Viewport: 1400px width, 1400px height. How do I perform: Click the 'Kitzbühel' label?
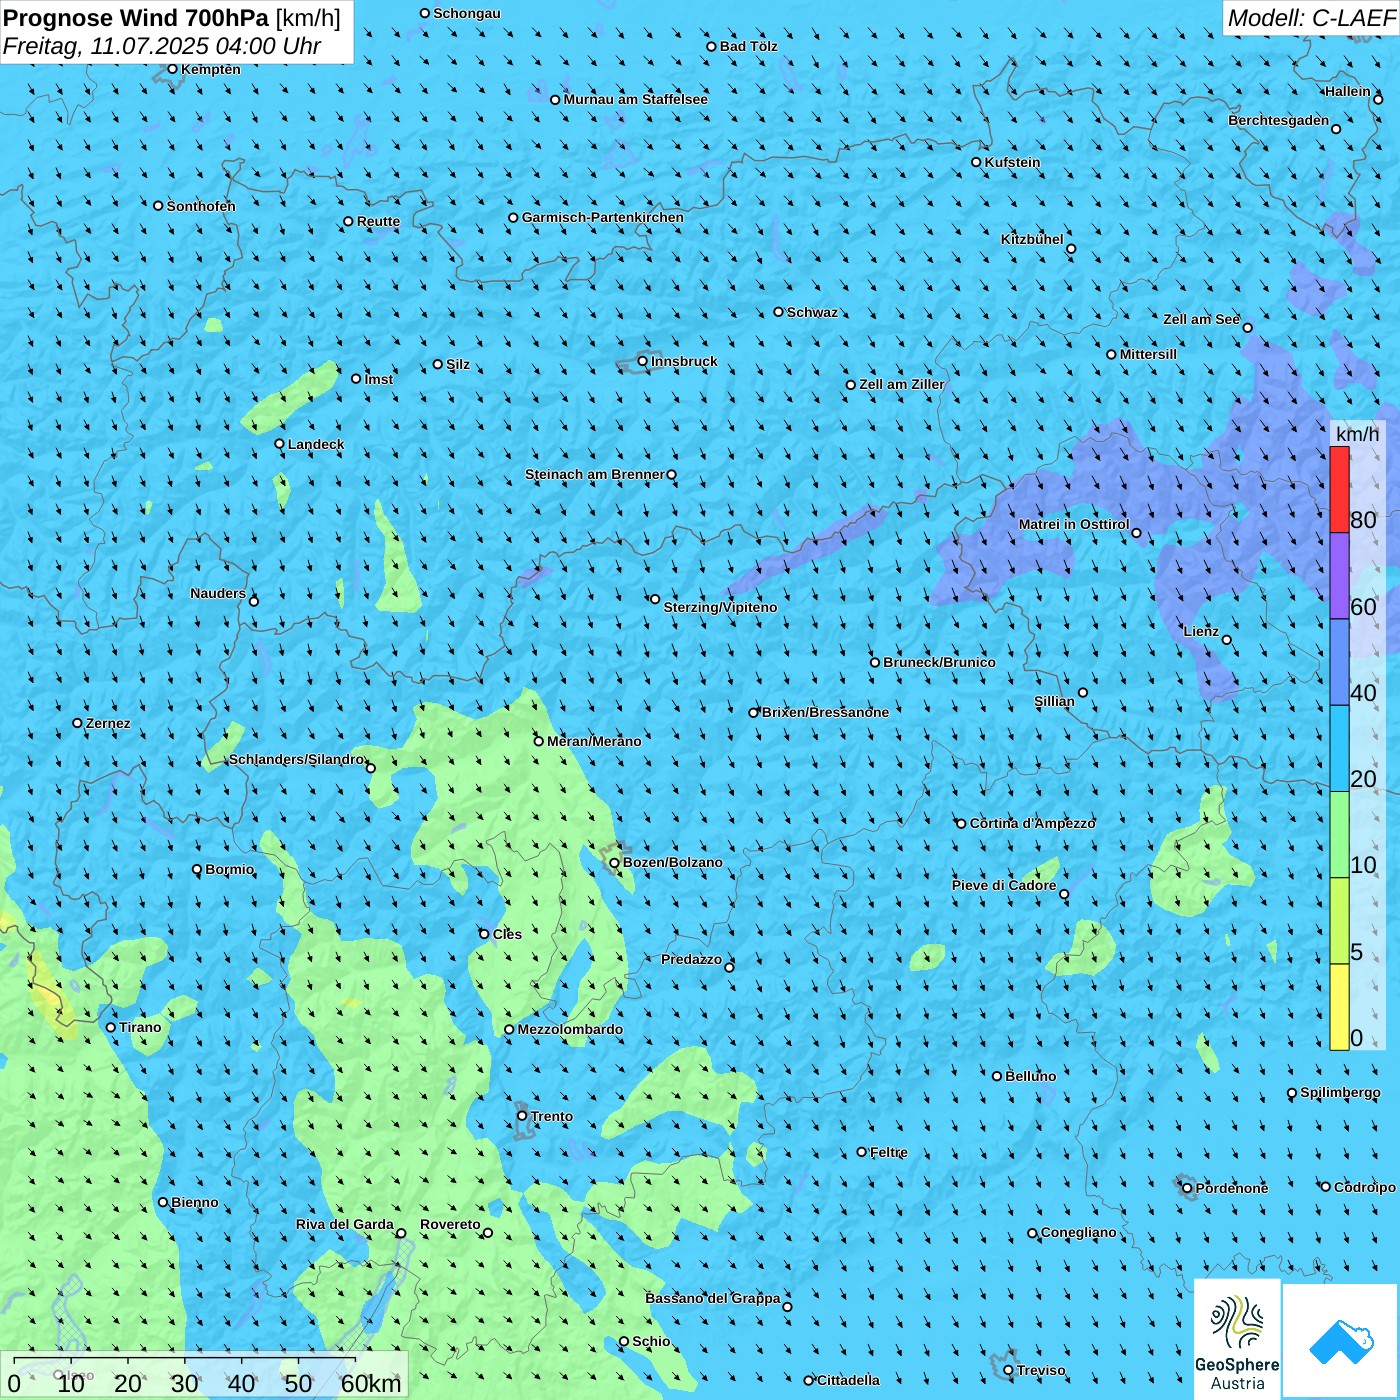1032,239
